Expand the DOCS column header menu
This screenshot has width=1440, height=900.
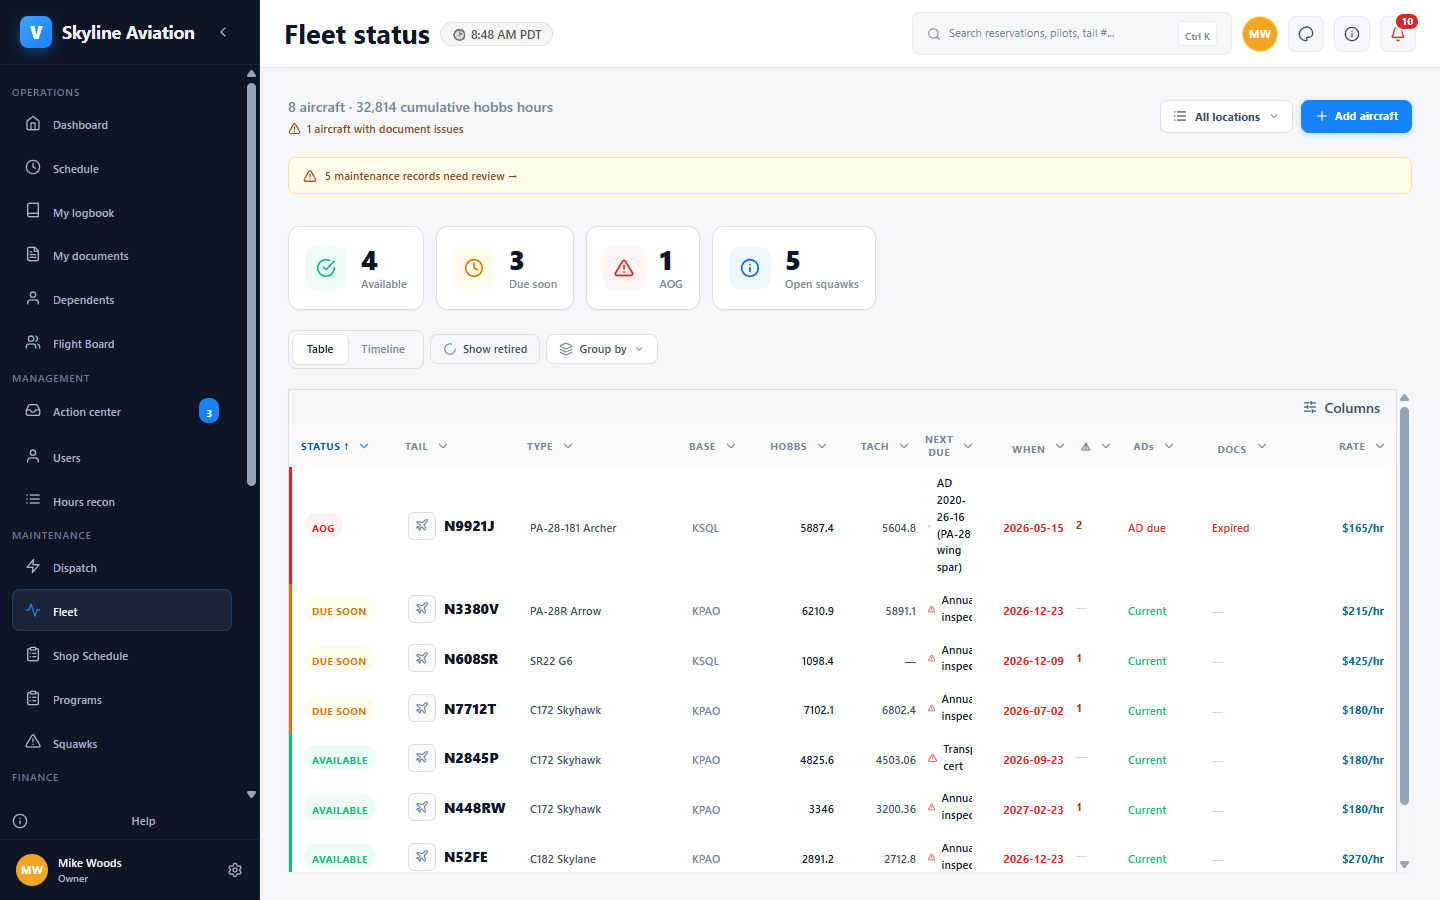coord(1262,446)
